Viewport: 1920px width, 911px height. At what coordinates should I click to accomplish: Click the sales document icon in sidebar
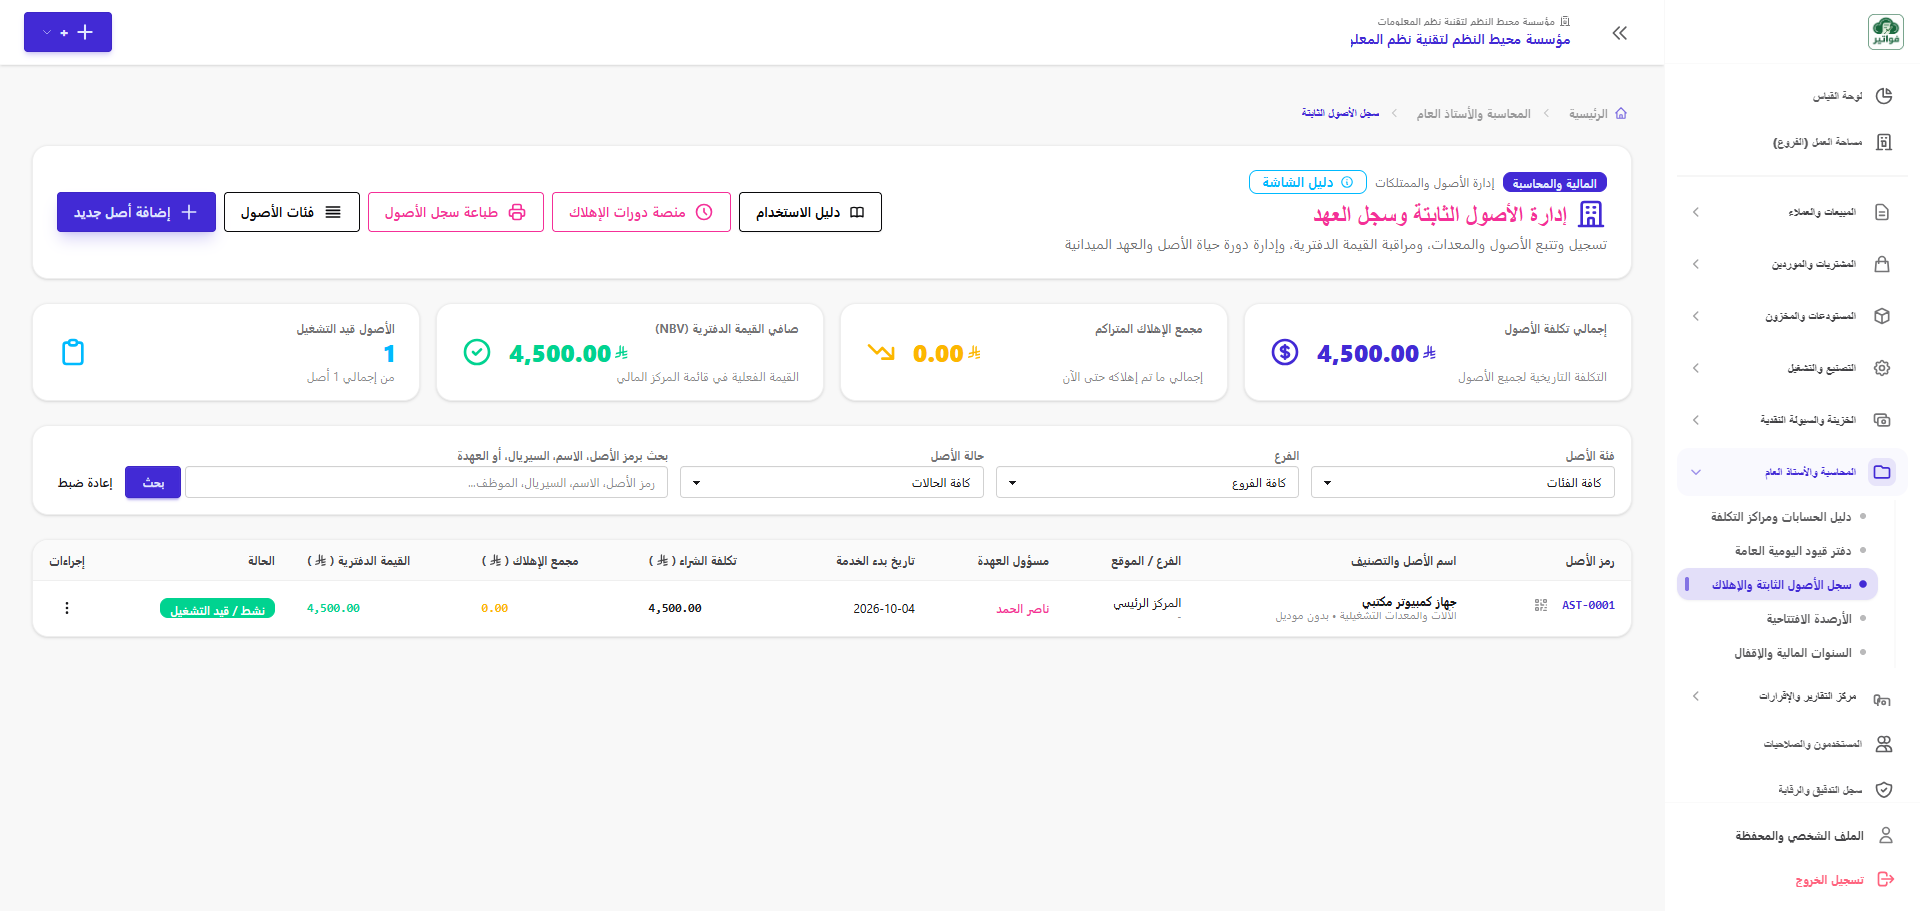point(1882,212)
